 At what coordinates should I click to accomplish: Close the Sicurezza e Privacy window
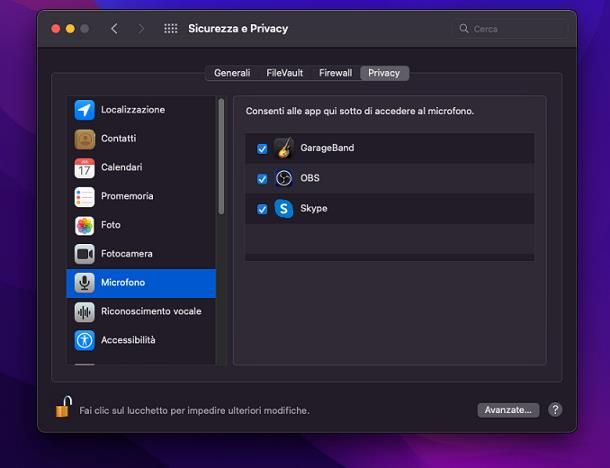click(56, 29)
